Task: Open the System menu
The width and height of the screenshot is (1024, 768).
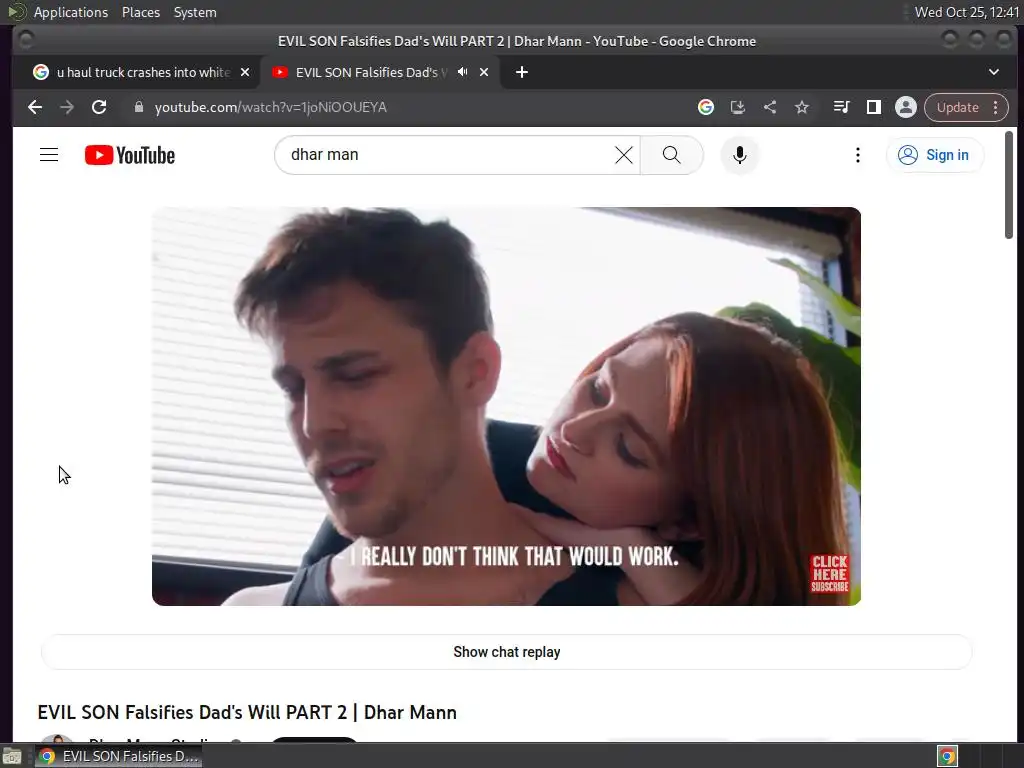Action: 195,12
